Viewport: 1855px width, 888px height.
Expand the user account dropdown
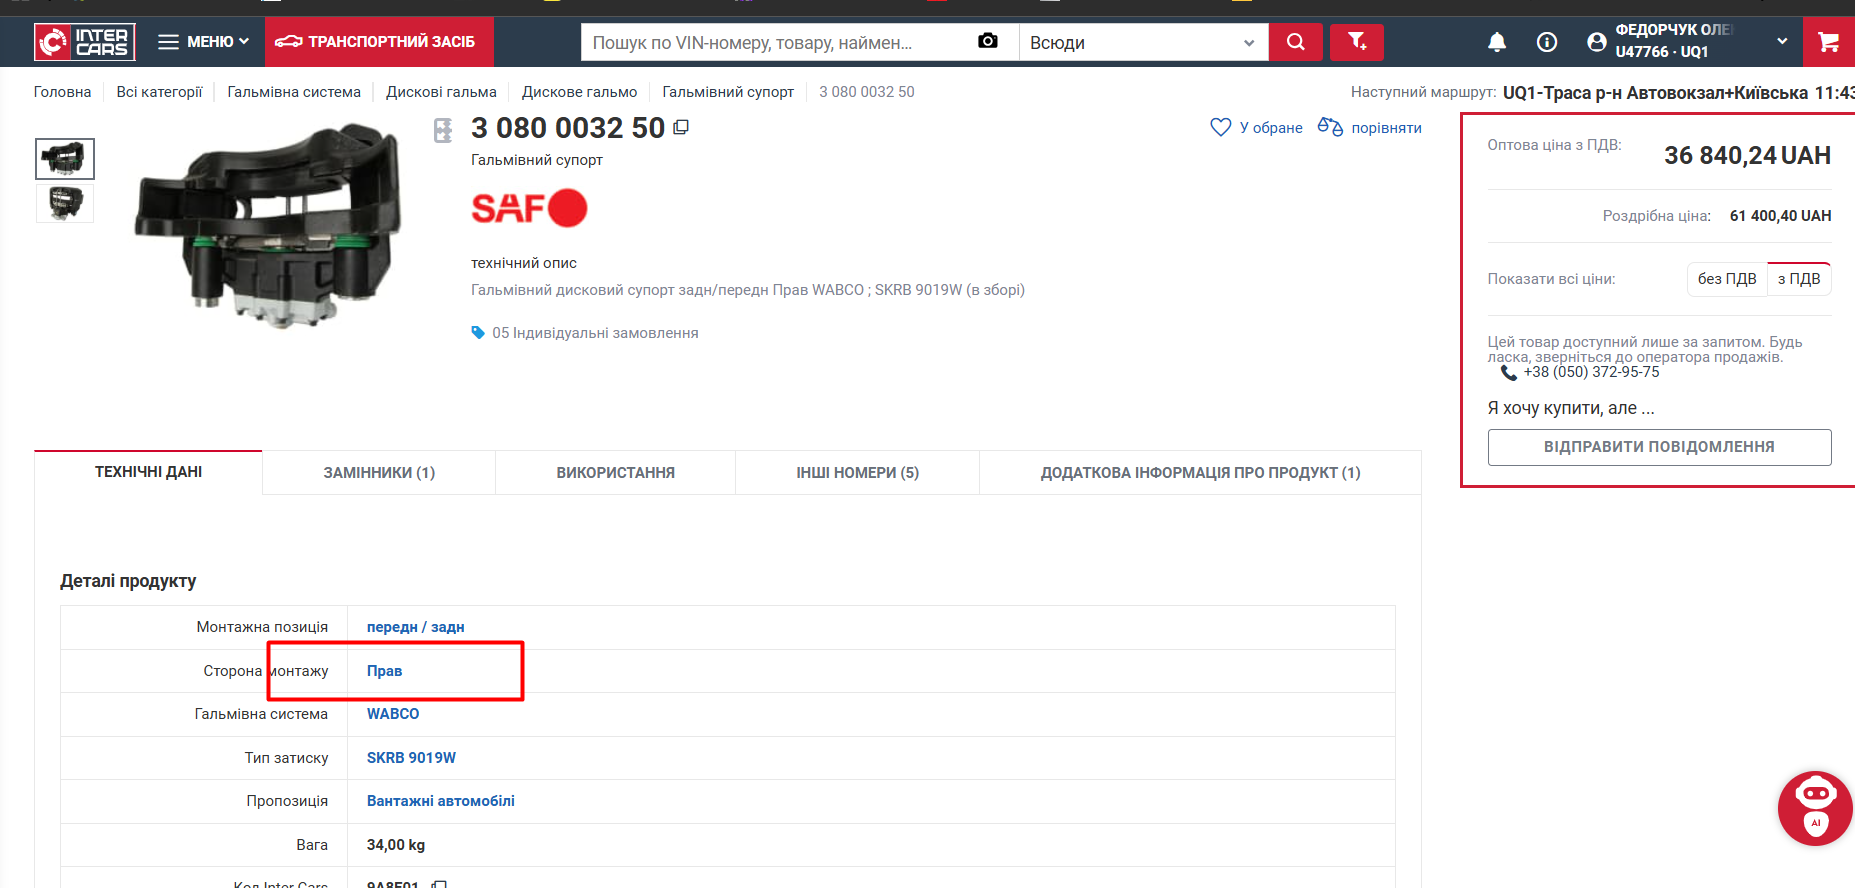coord(1781,41)
